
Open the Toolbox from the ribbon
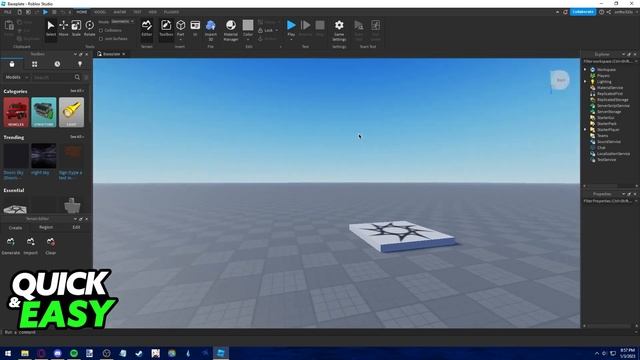[166, 29]
